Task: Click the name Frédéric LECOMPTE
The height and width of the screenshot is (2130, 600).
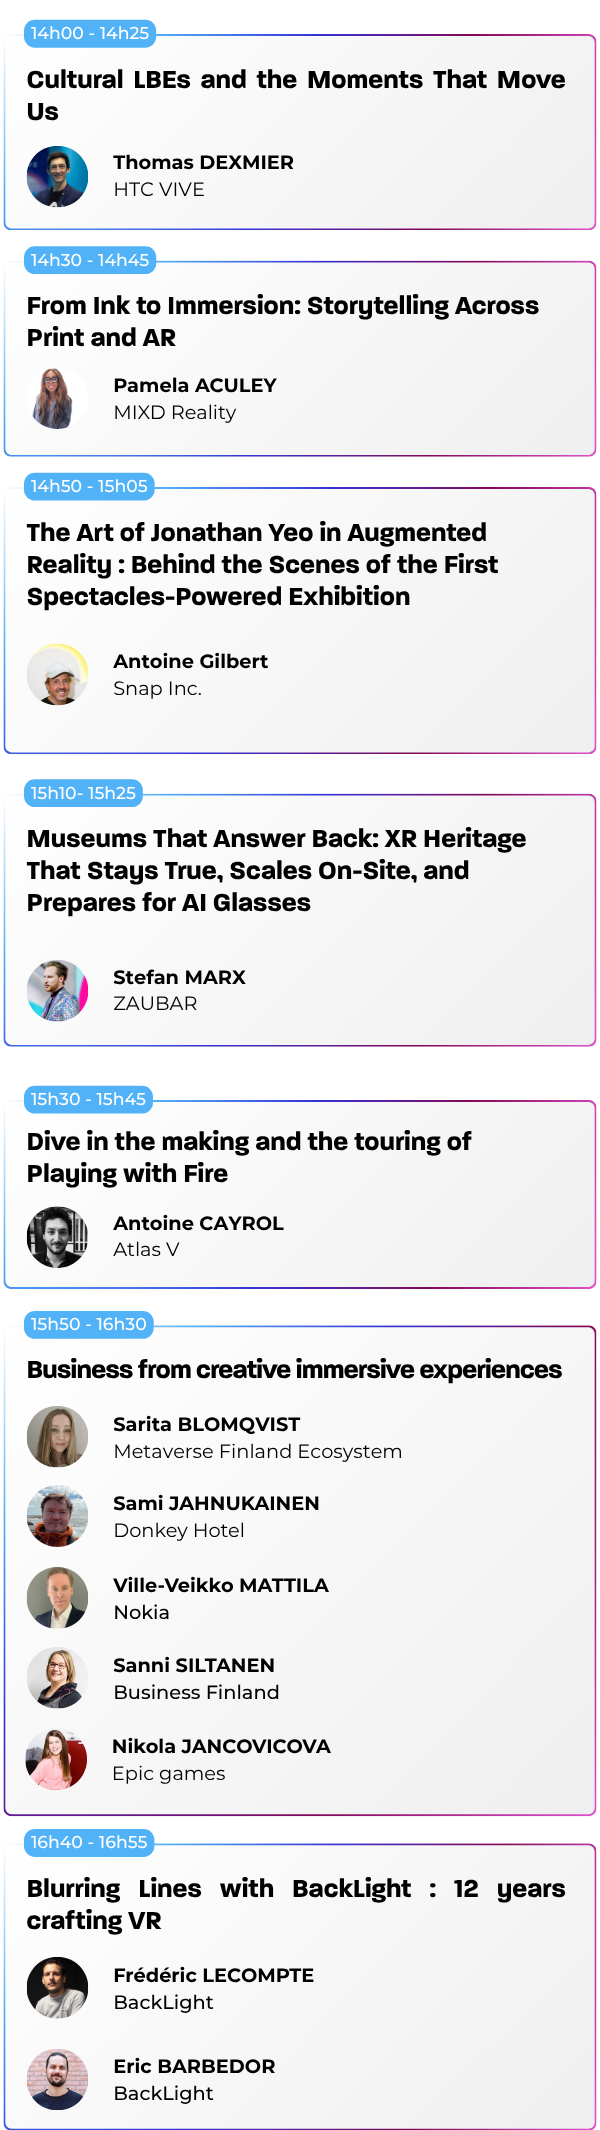Action: coord(214,1975)
